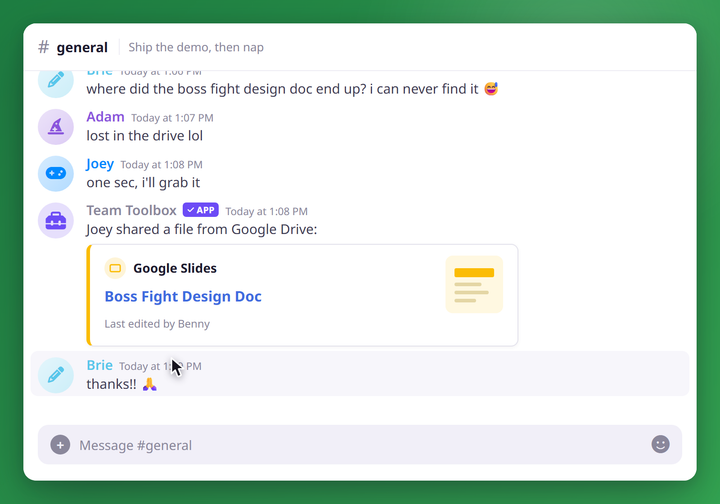The image size is (720, 504).
Task: Open the Boss Fight Design Doc link
Action: pyautogui.click(x=183, y=297)
